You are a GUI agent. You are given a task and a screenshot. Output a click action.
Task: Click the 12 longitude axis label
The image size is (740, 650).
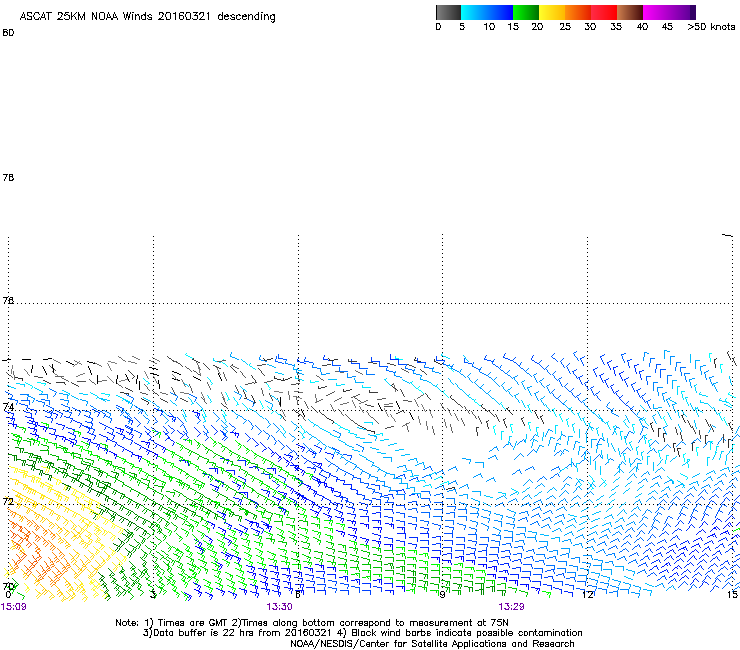[587, 595]
